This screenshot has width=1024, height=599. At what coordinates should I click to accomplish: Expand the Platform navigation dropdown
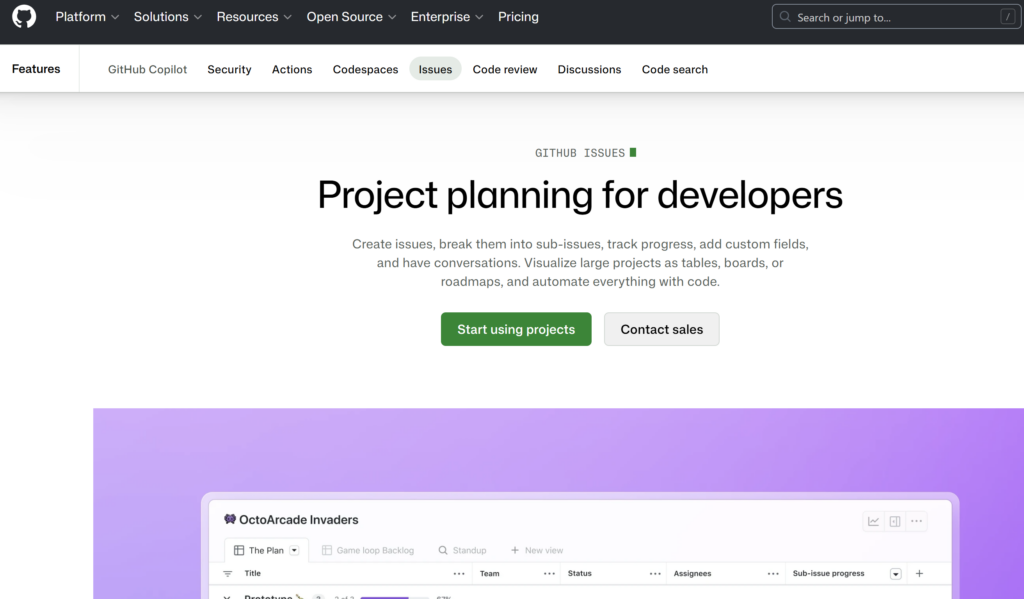click(x=87, y=17)
